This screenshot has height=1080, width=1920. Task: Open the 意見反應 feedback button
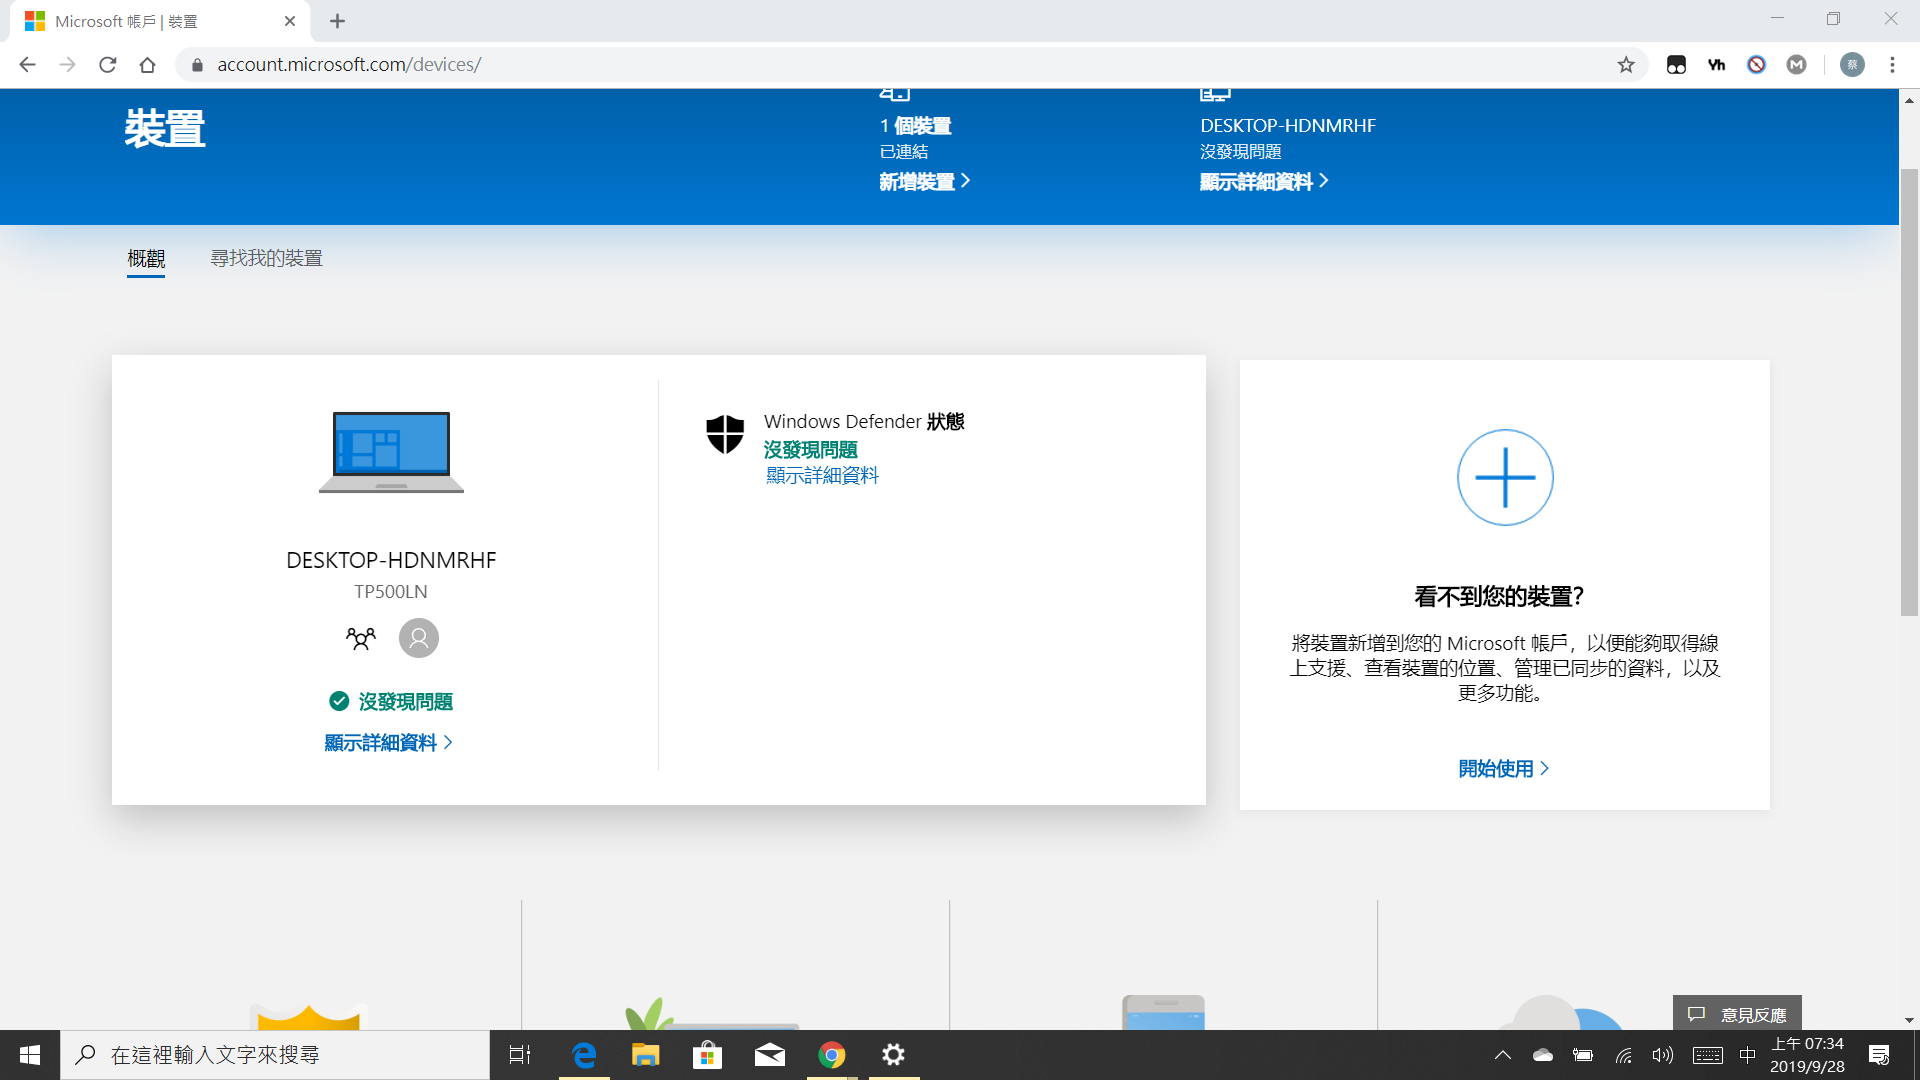pos(1737,1014)
